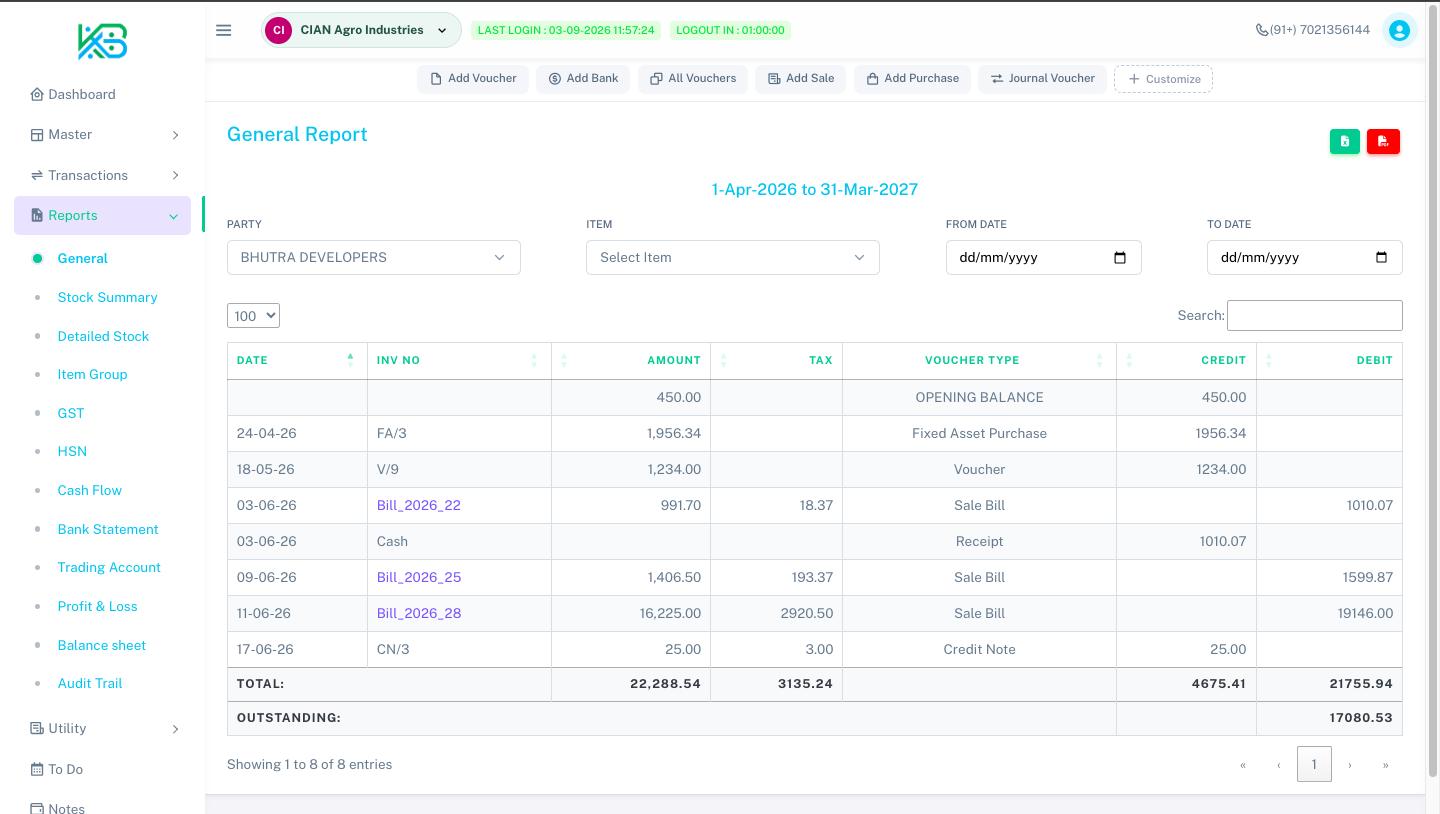Screen dimensions: 1440x814
Task: Open user profile avatar icon
Action: 1400,30
